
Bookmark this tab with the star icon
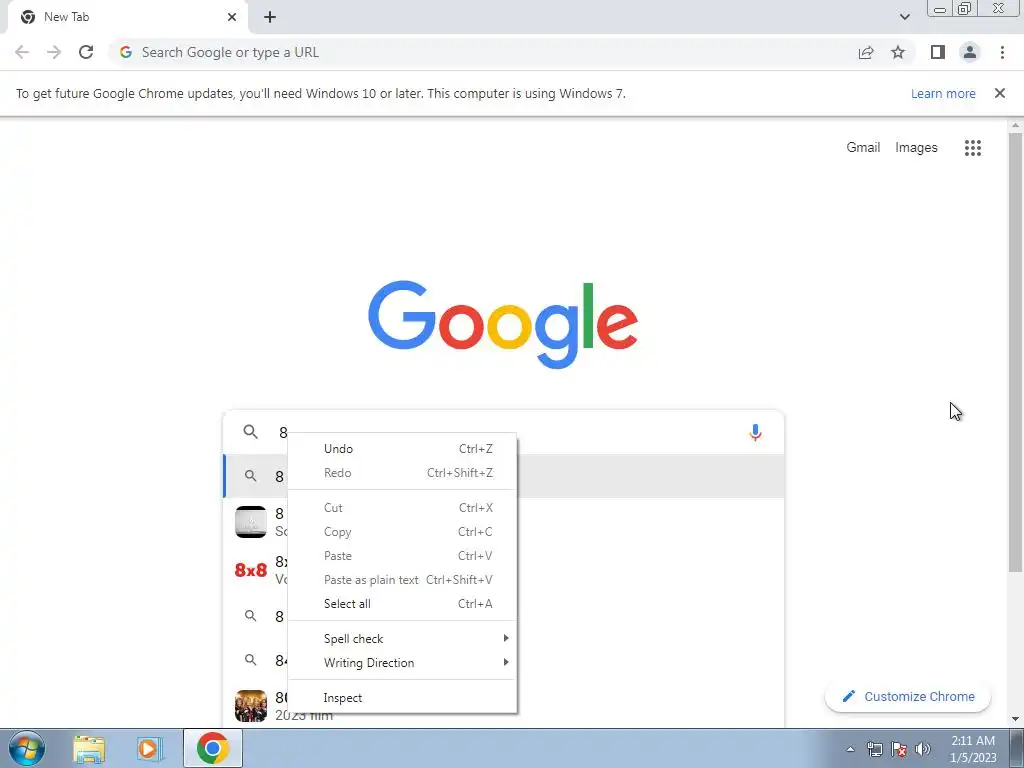[x=898, y=52]
